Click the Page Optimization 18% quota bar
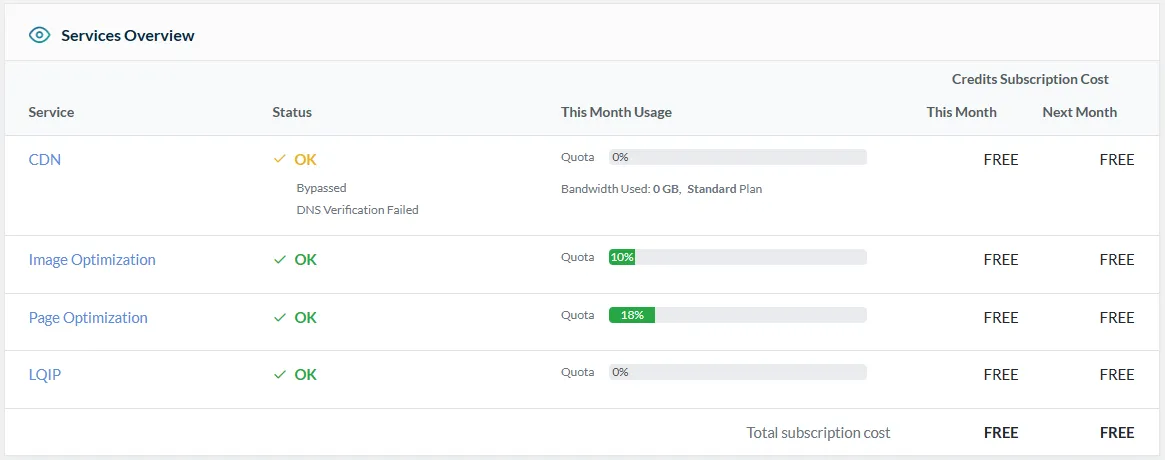 click(x=737, y=315)
